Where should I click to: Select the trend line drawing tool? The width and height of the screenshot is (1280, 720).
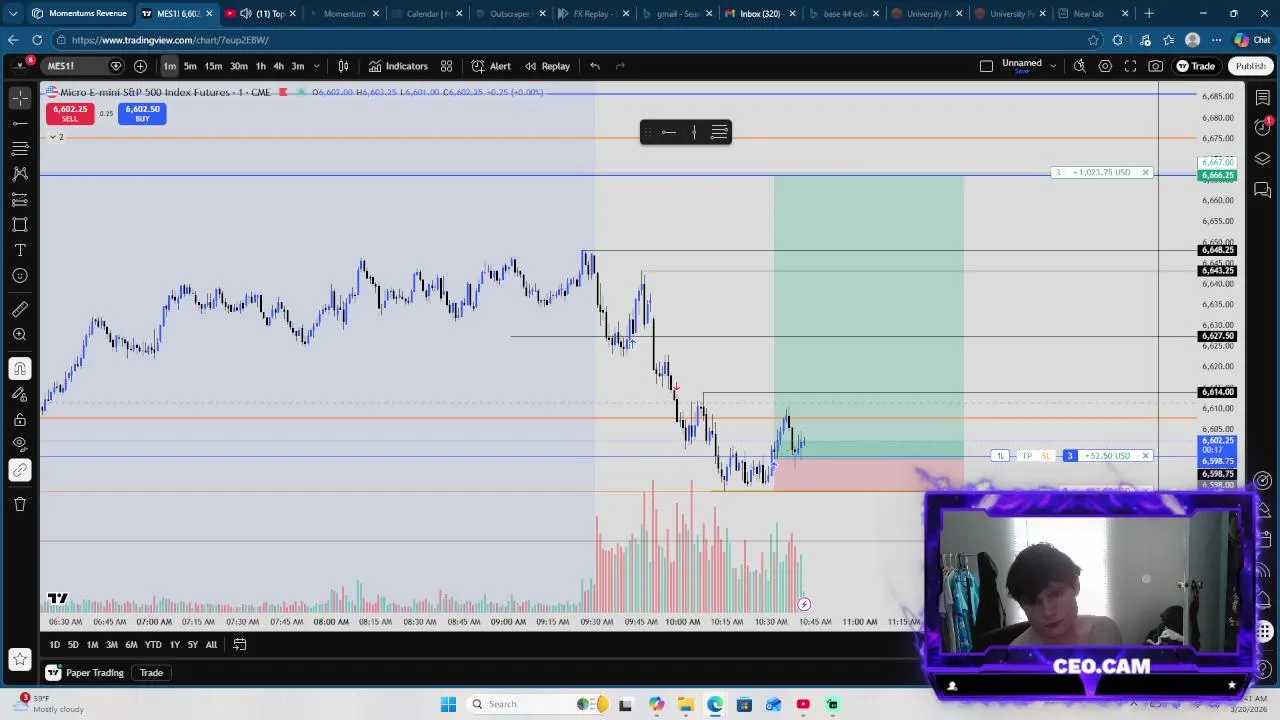pyautogui.click(x=20, y=123)
